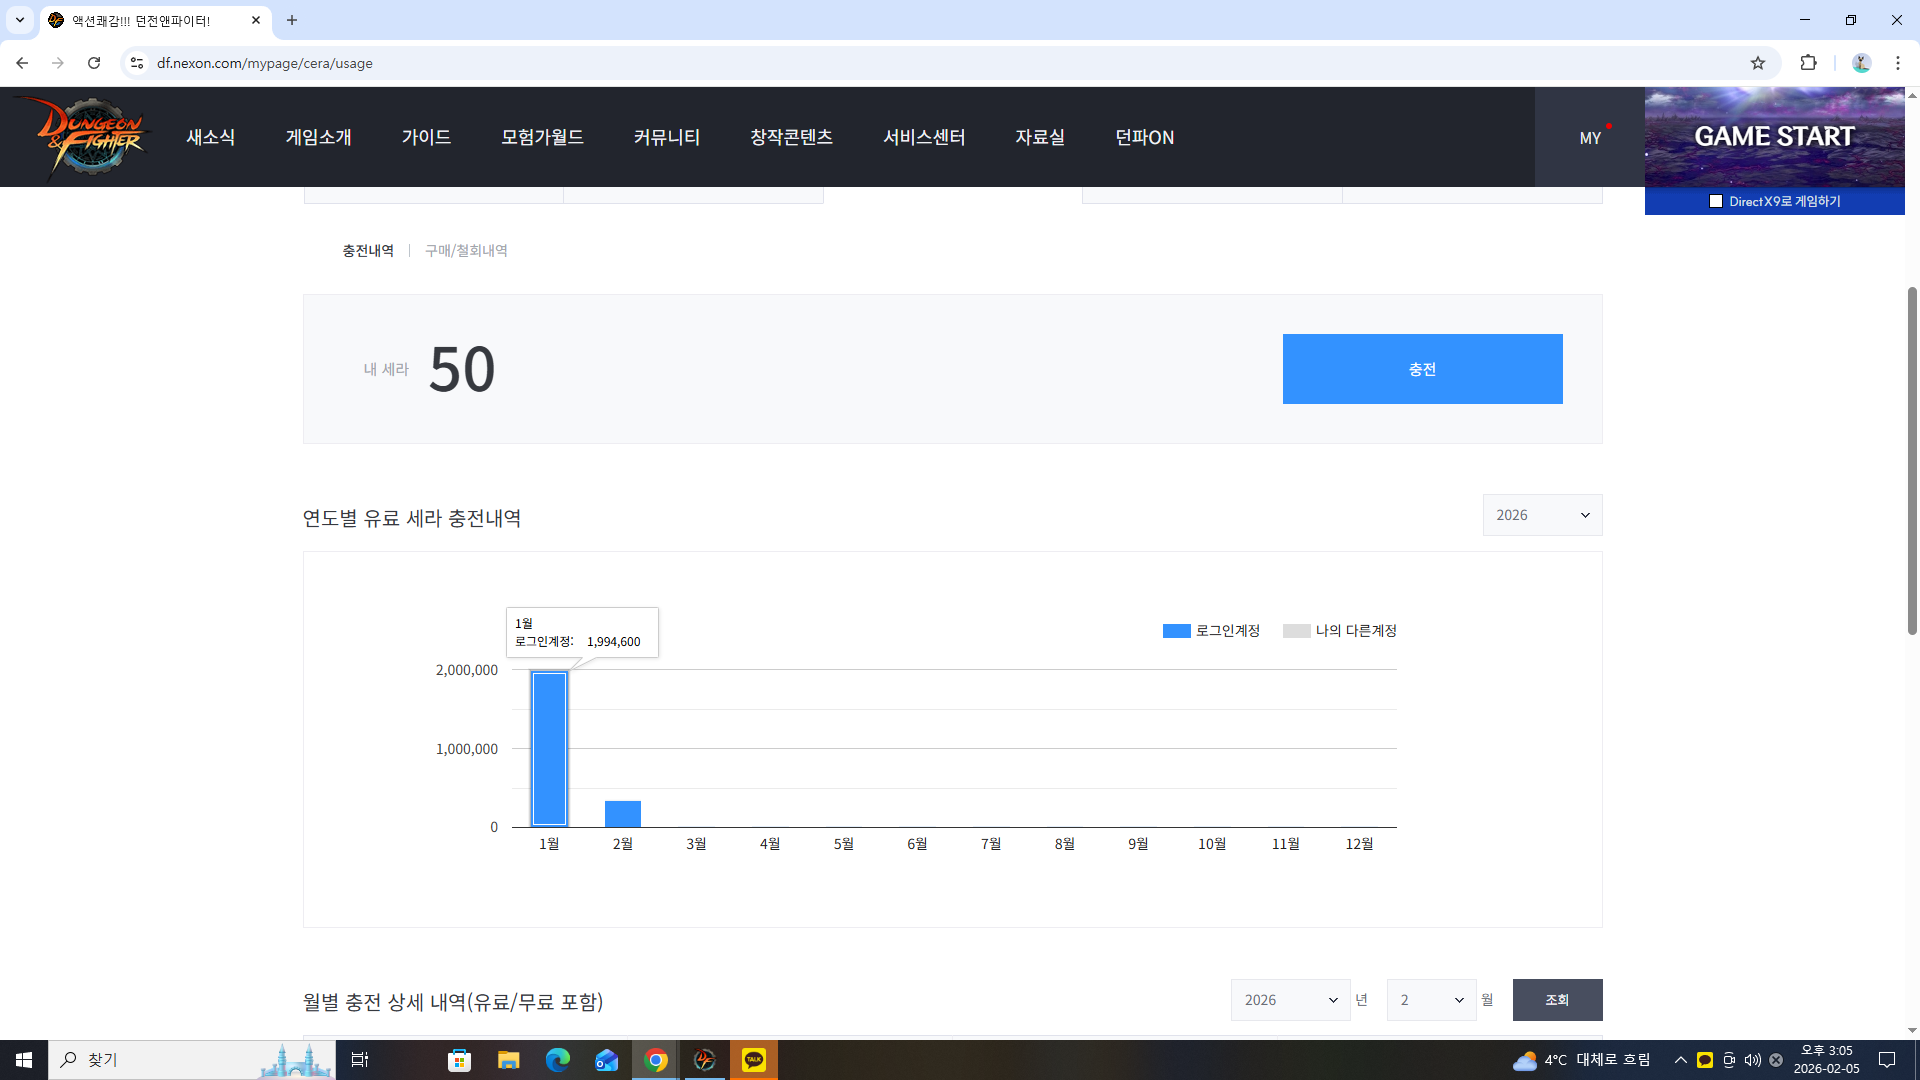The height and width of the screenshot is (1080, 1920).
Task: Bookmark this page with star icon
Action: pyautogui.click(x=1758, y=63)
